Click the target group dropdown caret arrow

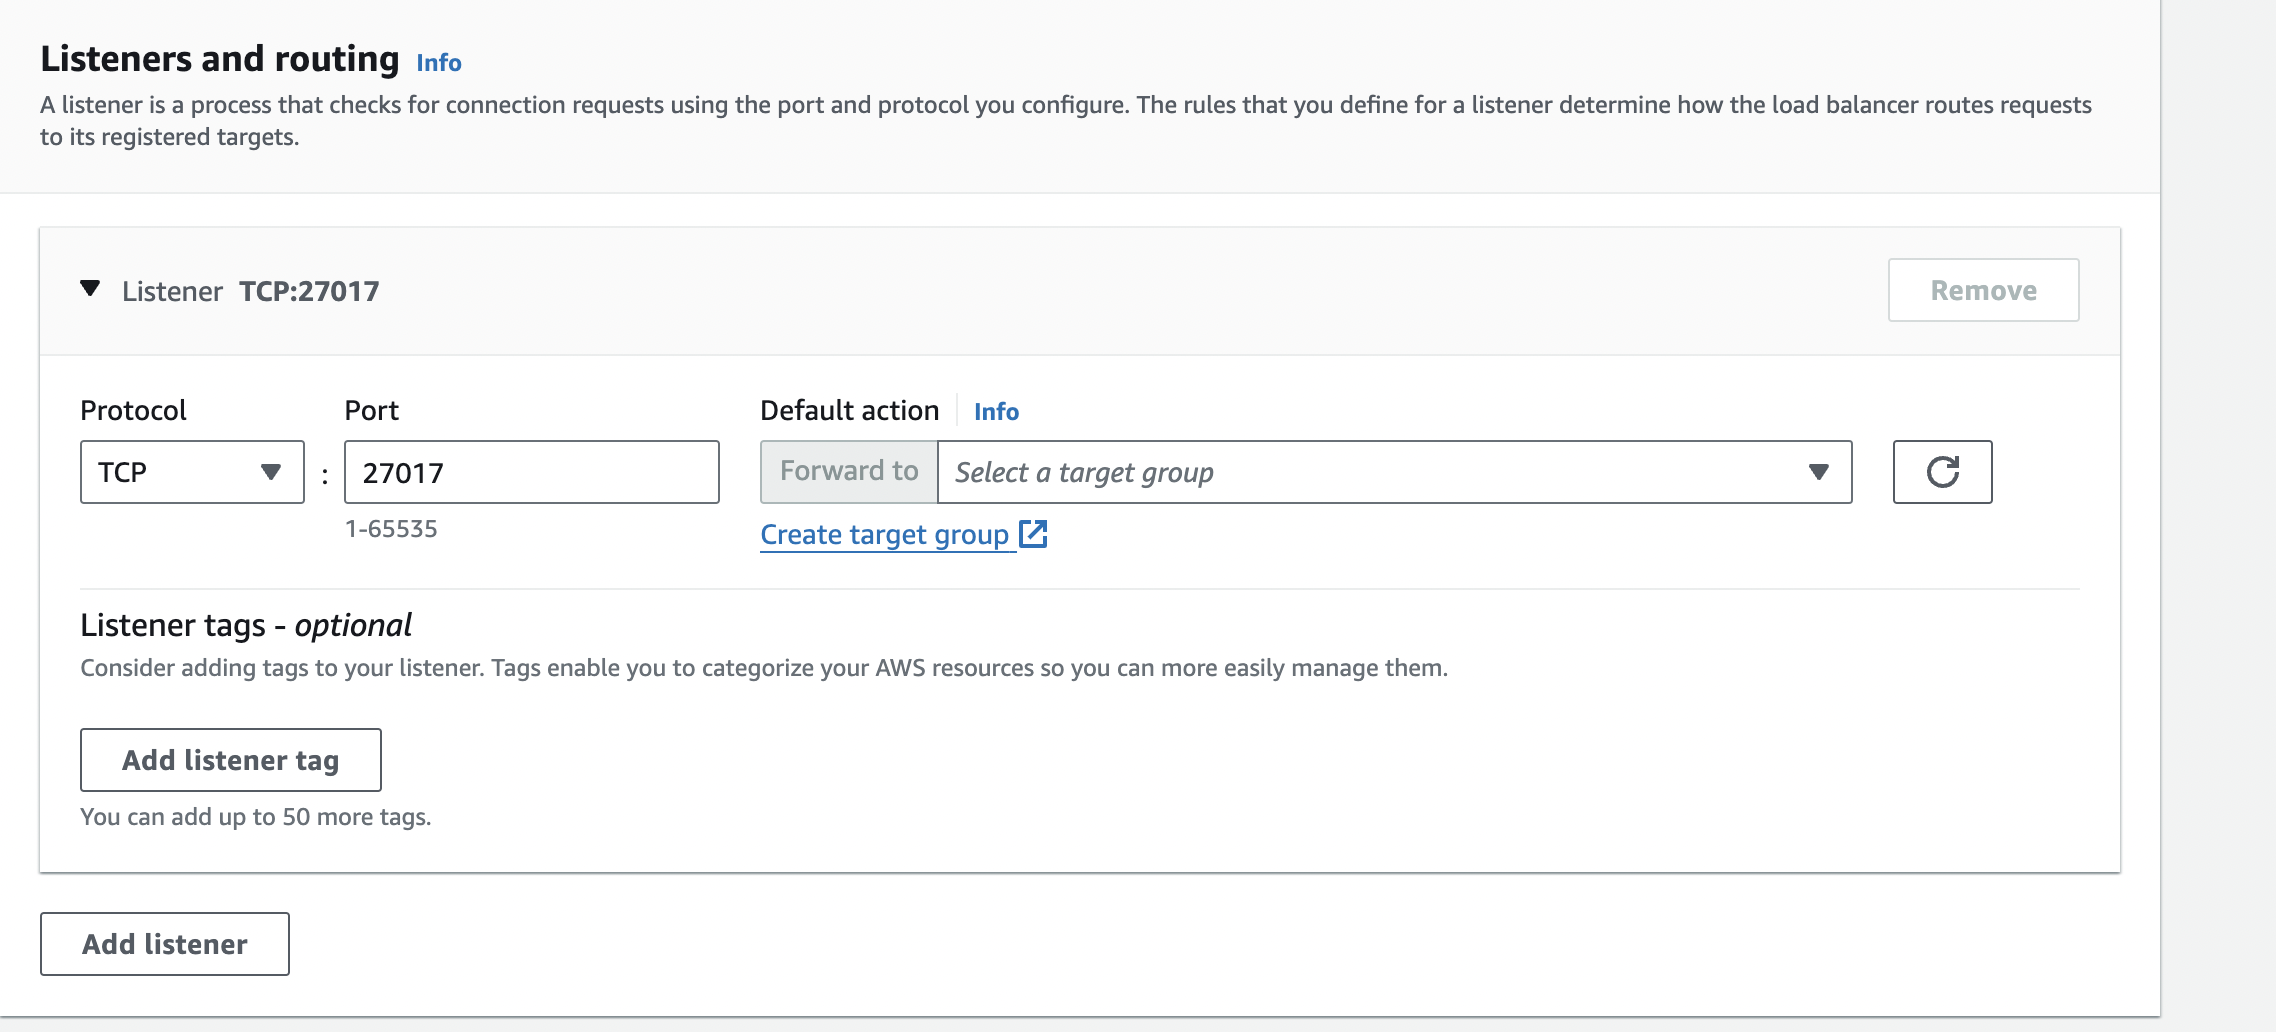[x=1818, y=472]
